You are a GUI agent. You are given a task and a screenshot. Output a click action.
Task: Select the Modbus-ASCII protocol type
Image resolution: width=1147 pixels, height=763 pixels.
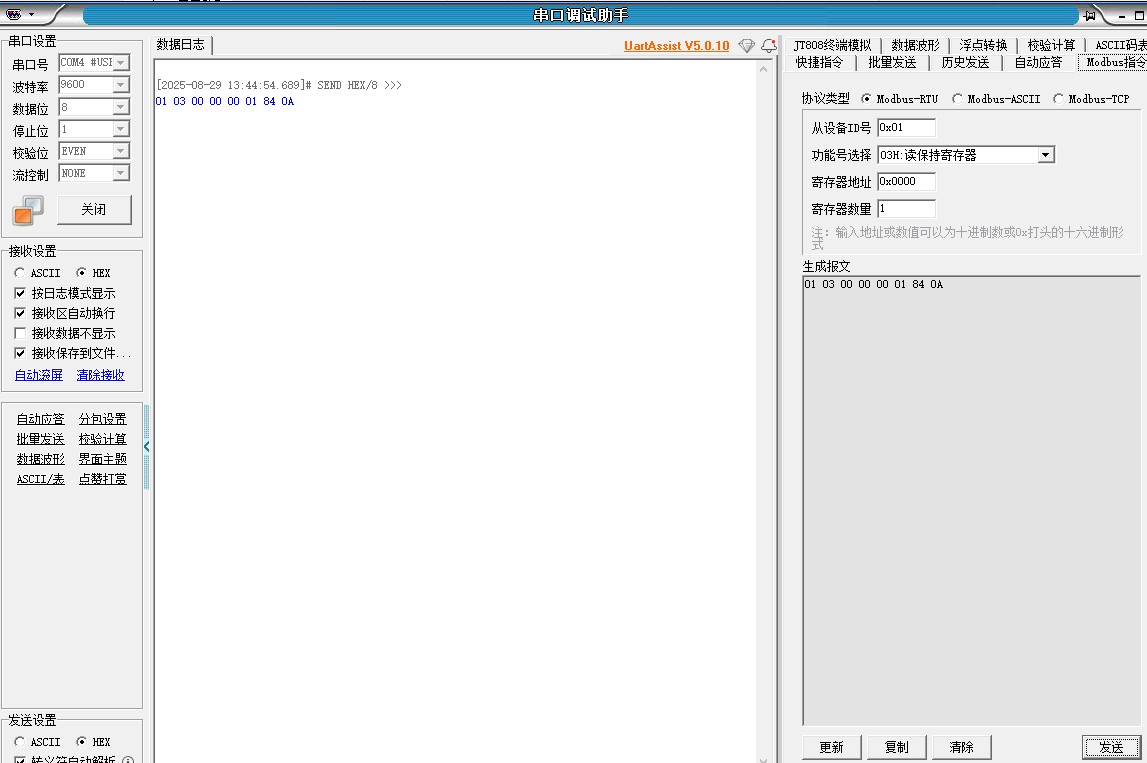coord(958,99)
